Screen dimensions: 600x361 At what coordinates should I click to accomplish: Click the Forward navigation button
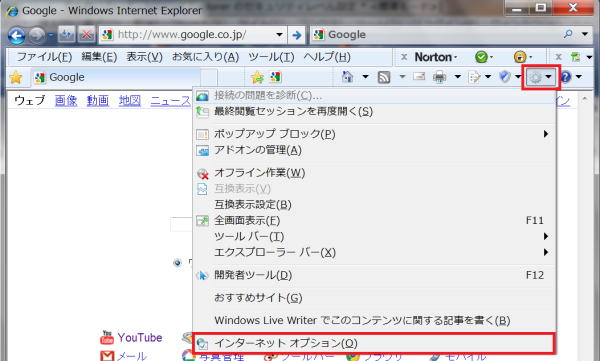click(37, 35)
